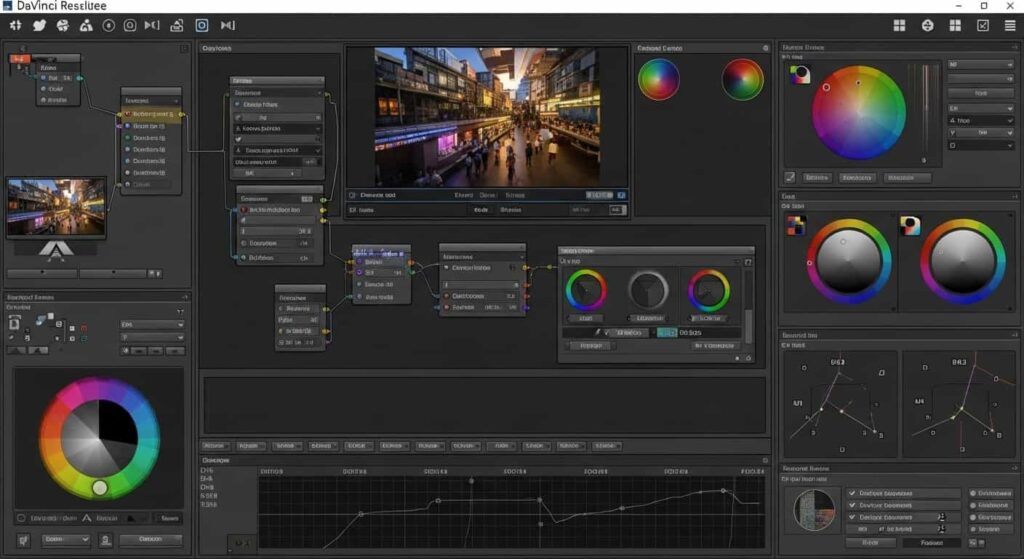The image size is (1024, 559).
Task: Click color swatch icon beside top-right hue wheel
Action: 799,74
